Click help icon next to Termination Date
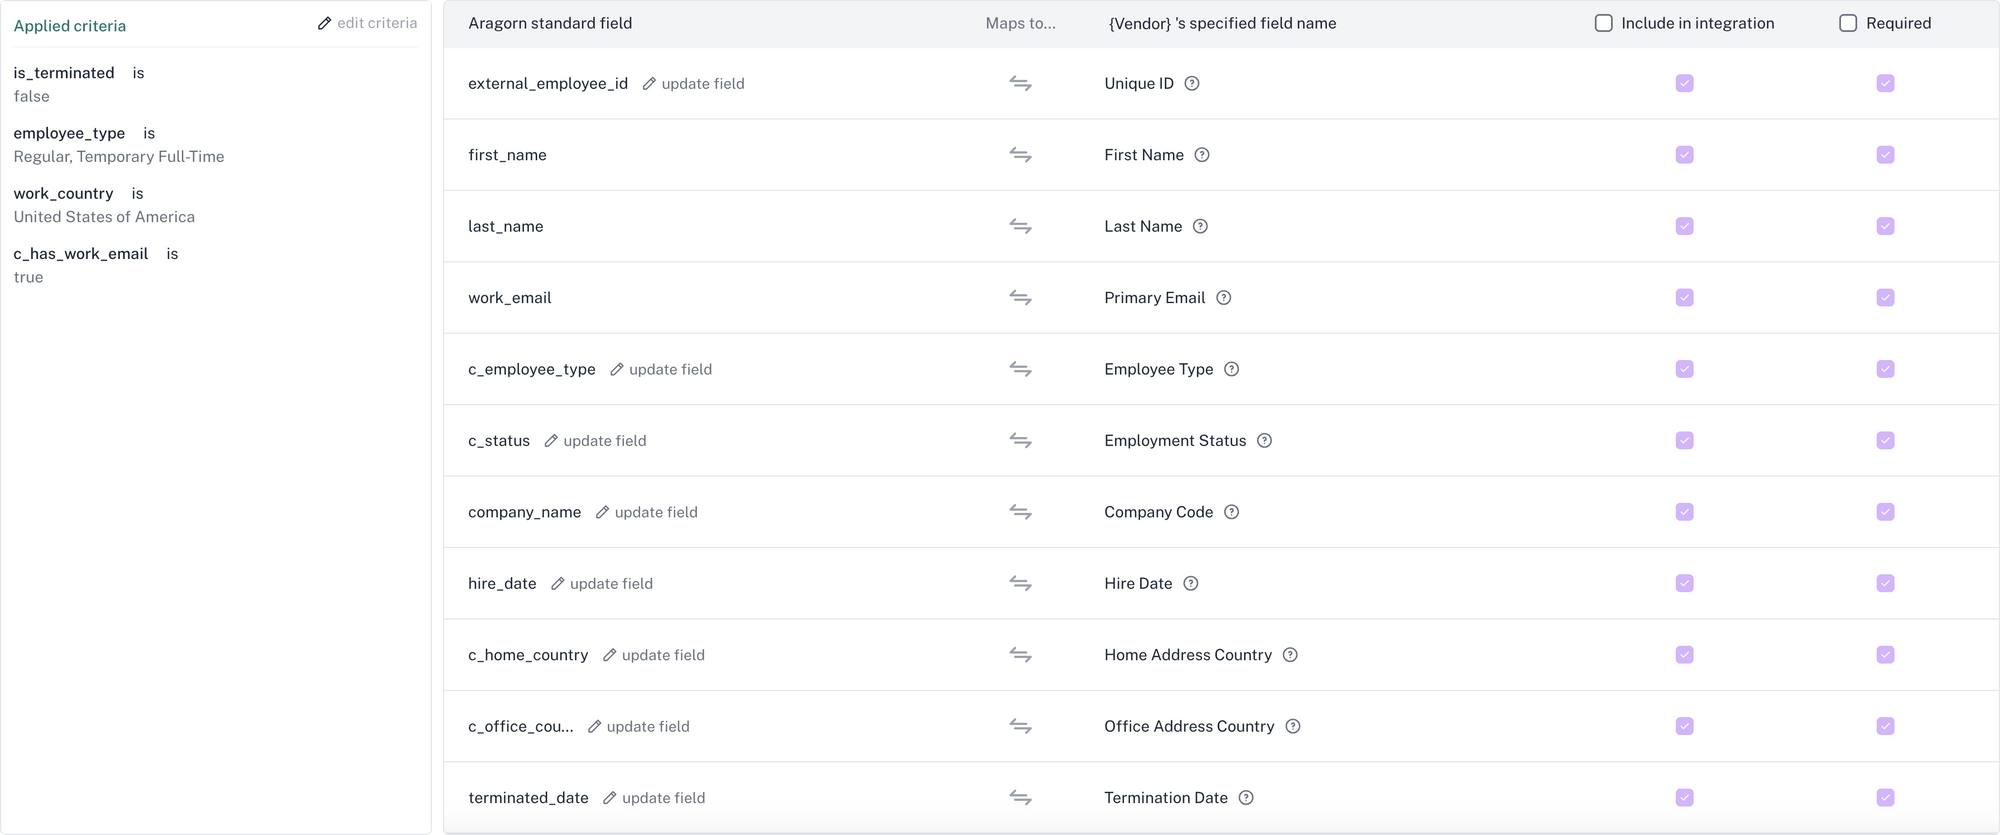The image size is (2000, 835). (x=1246, y=798)
